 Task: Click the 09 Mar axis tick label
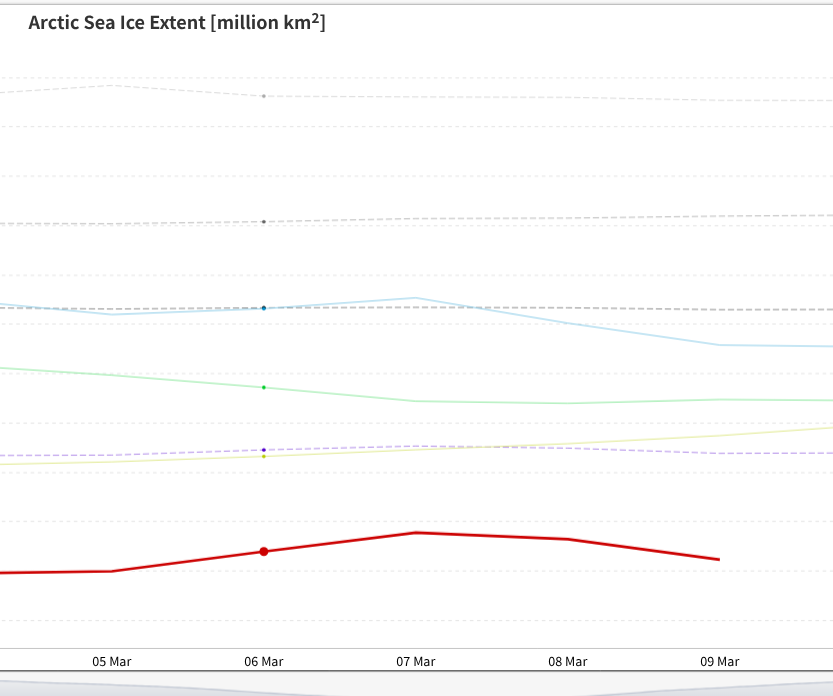point(719,661)
